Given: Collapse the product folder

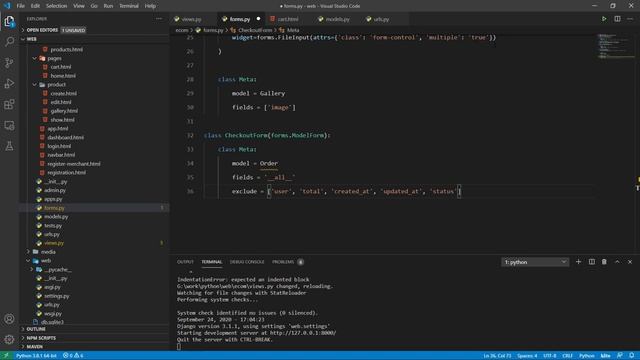Looking at the screenshot, I should tap(56, 84).
